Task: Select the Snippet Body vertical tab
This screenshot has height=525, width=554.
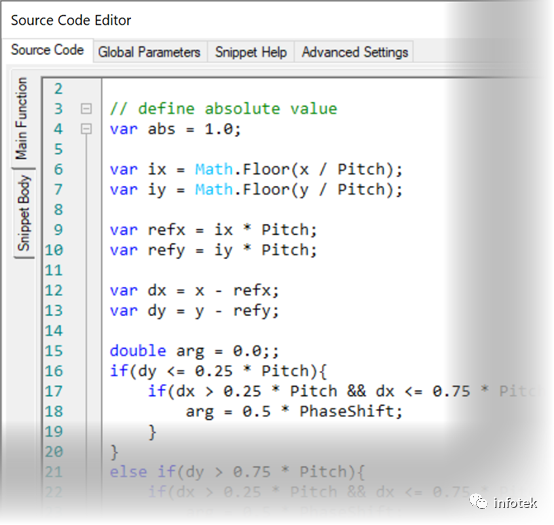Action: (23, 213)
